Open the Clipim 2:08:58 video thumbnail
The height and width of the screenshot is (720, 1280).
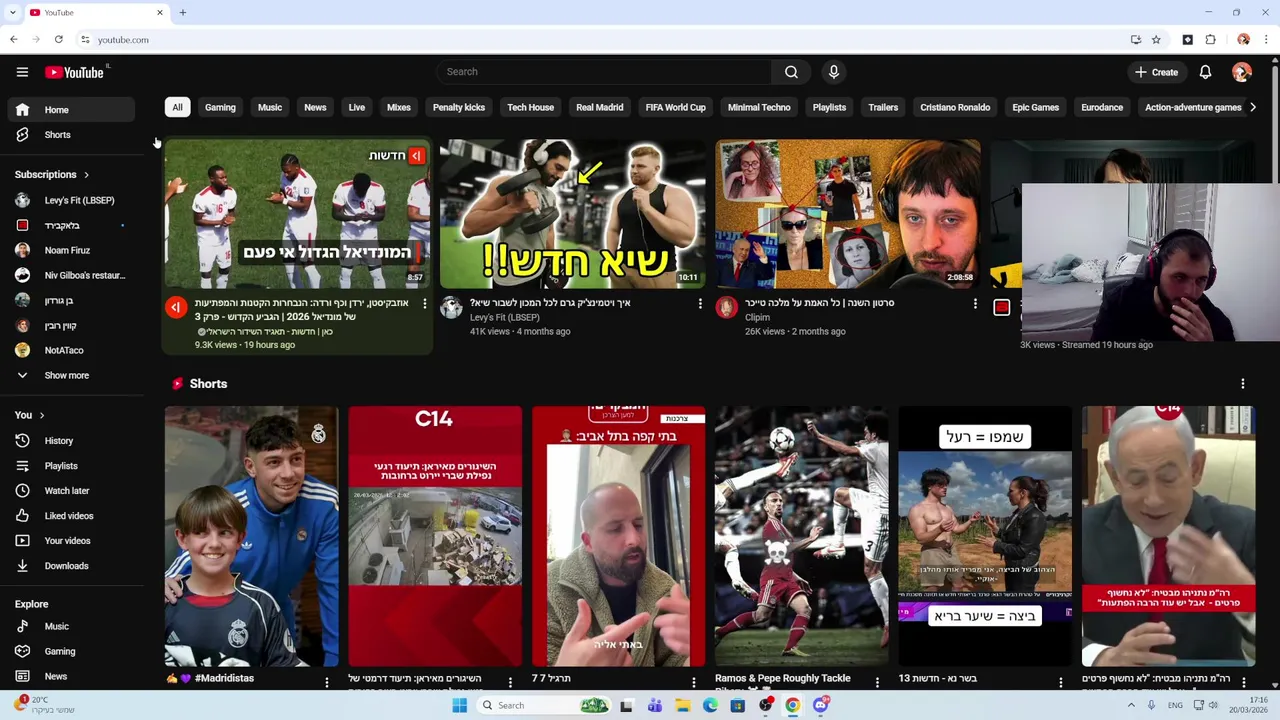tap(848, 214)
